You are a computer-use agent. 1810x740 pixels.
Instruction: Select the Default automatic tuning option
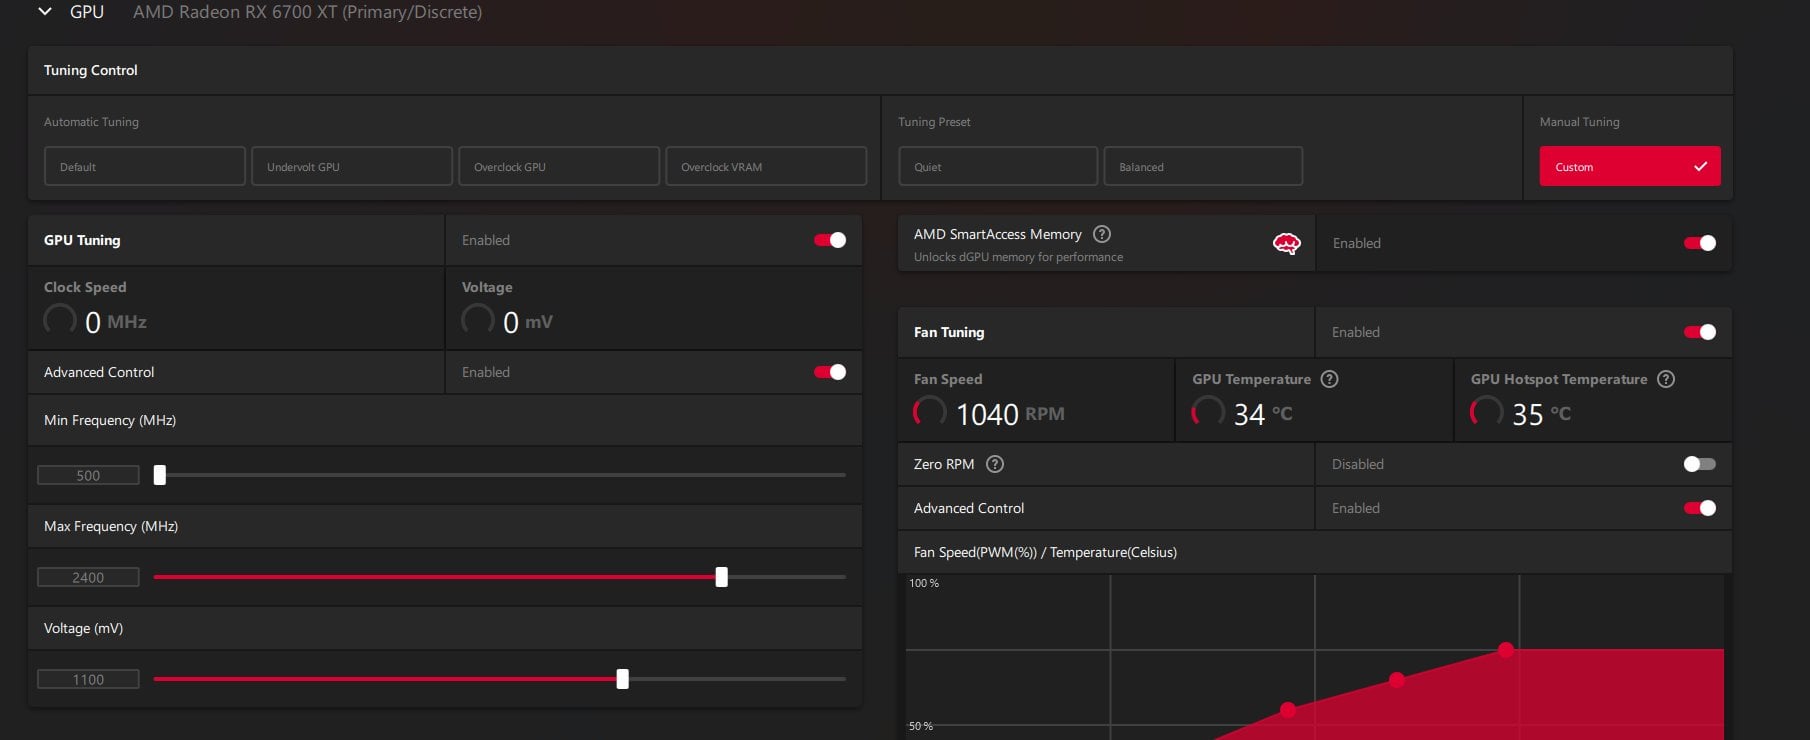pos(145,166)
